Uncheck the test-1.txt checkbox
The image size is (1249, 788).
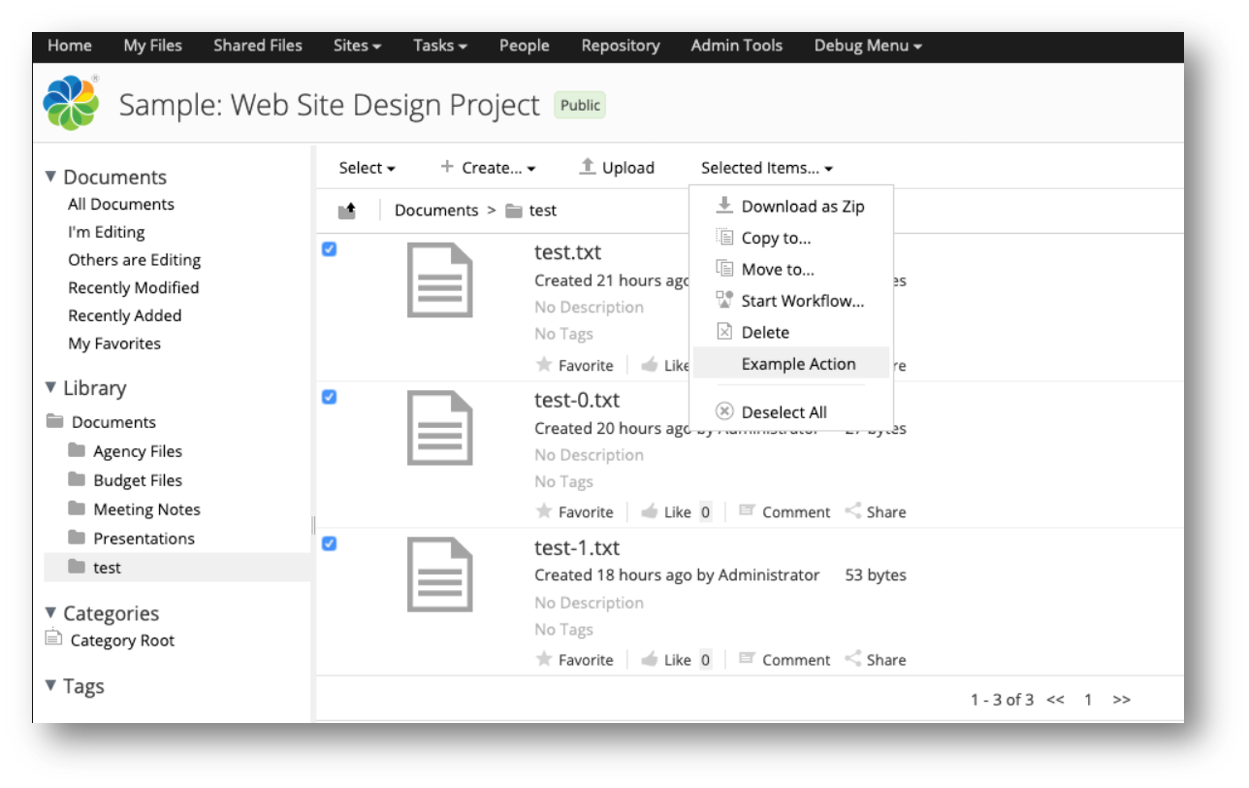329,544
